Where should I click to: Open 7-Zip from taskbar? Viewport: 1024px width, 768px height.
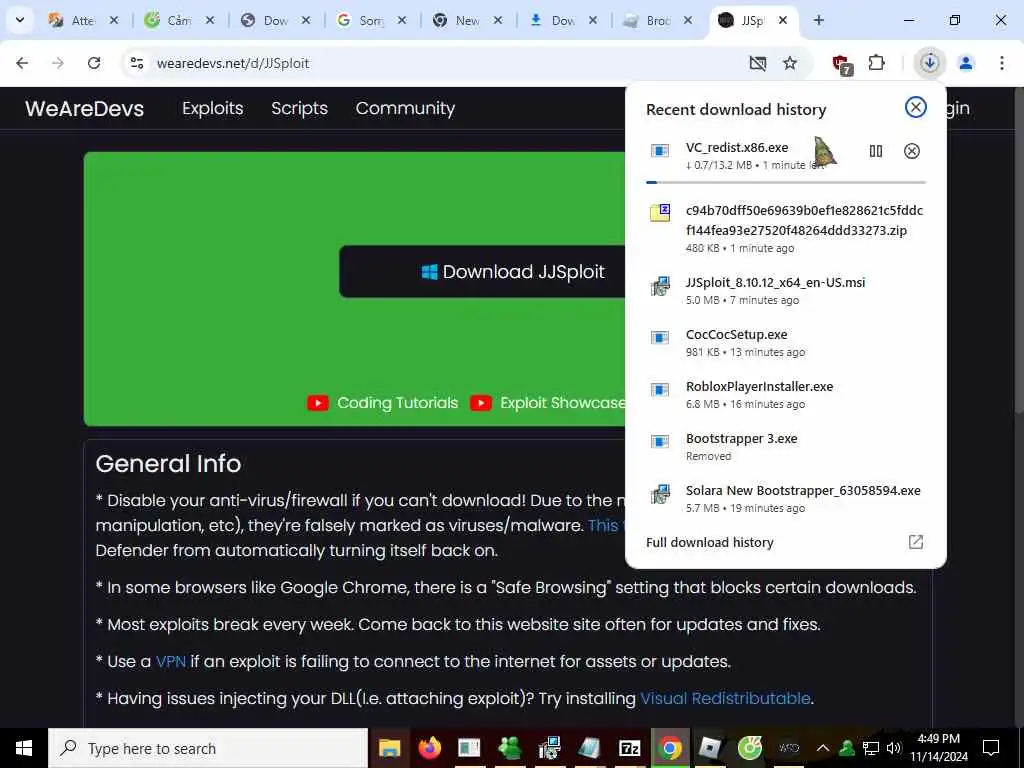pos(629,748)
